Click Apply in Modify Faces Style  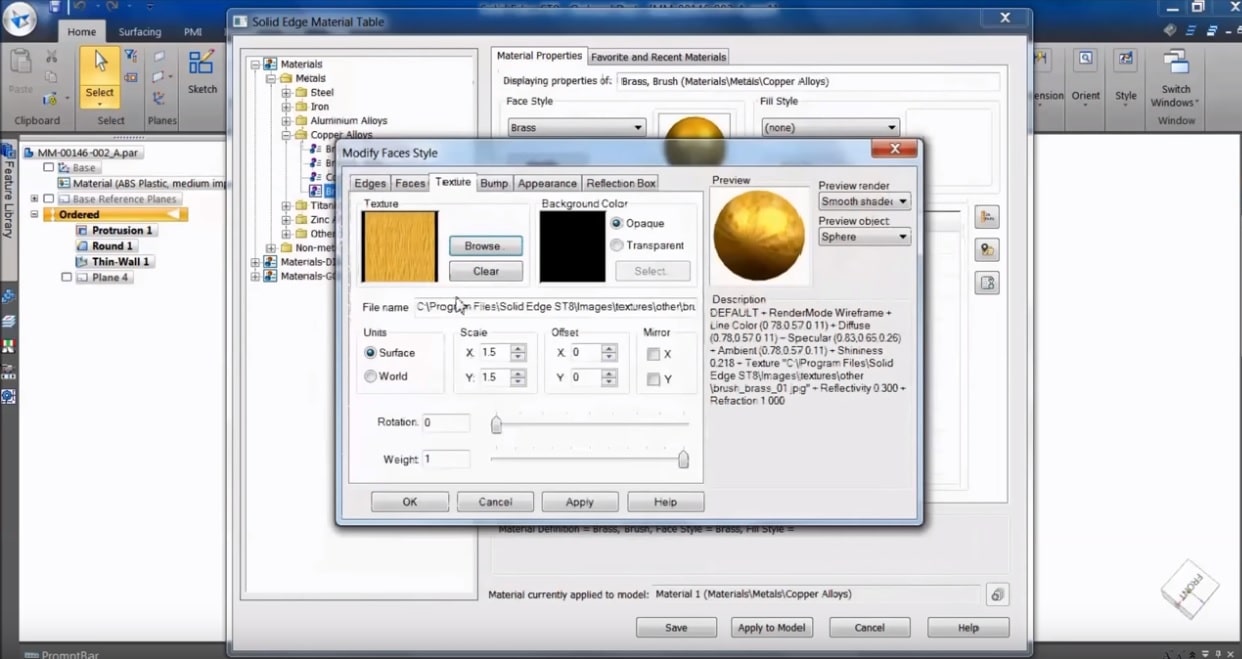click(x=580, y=502)
